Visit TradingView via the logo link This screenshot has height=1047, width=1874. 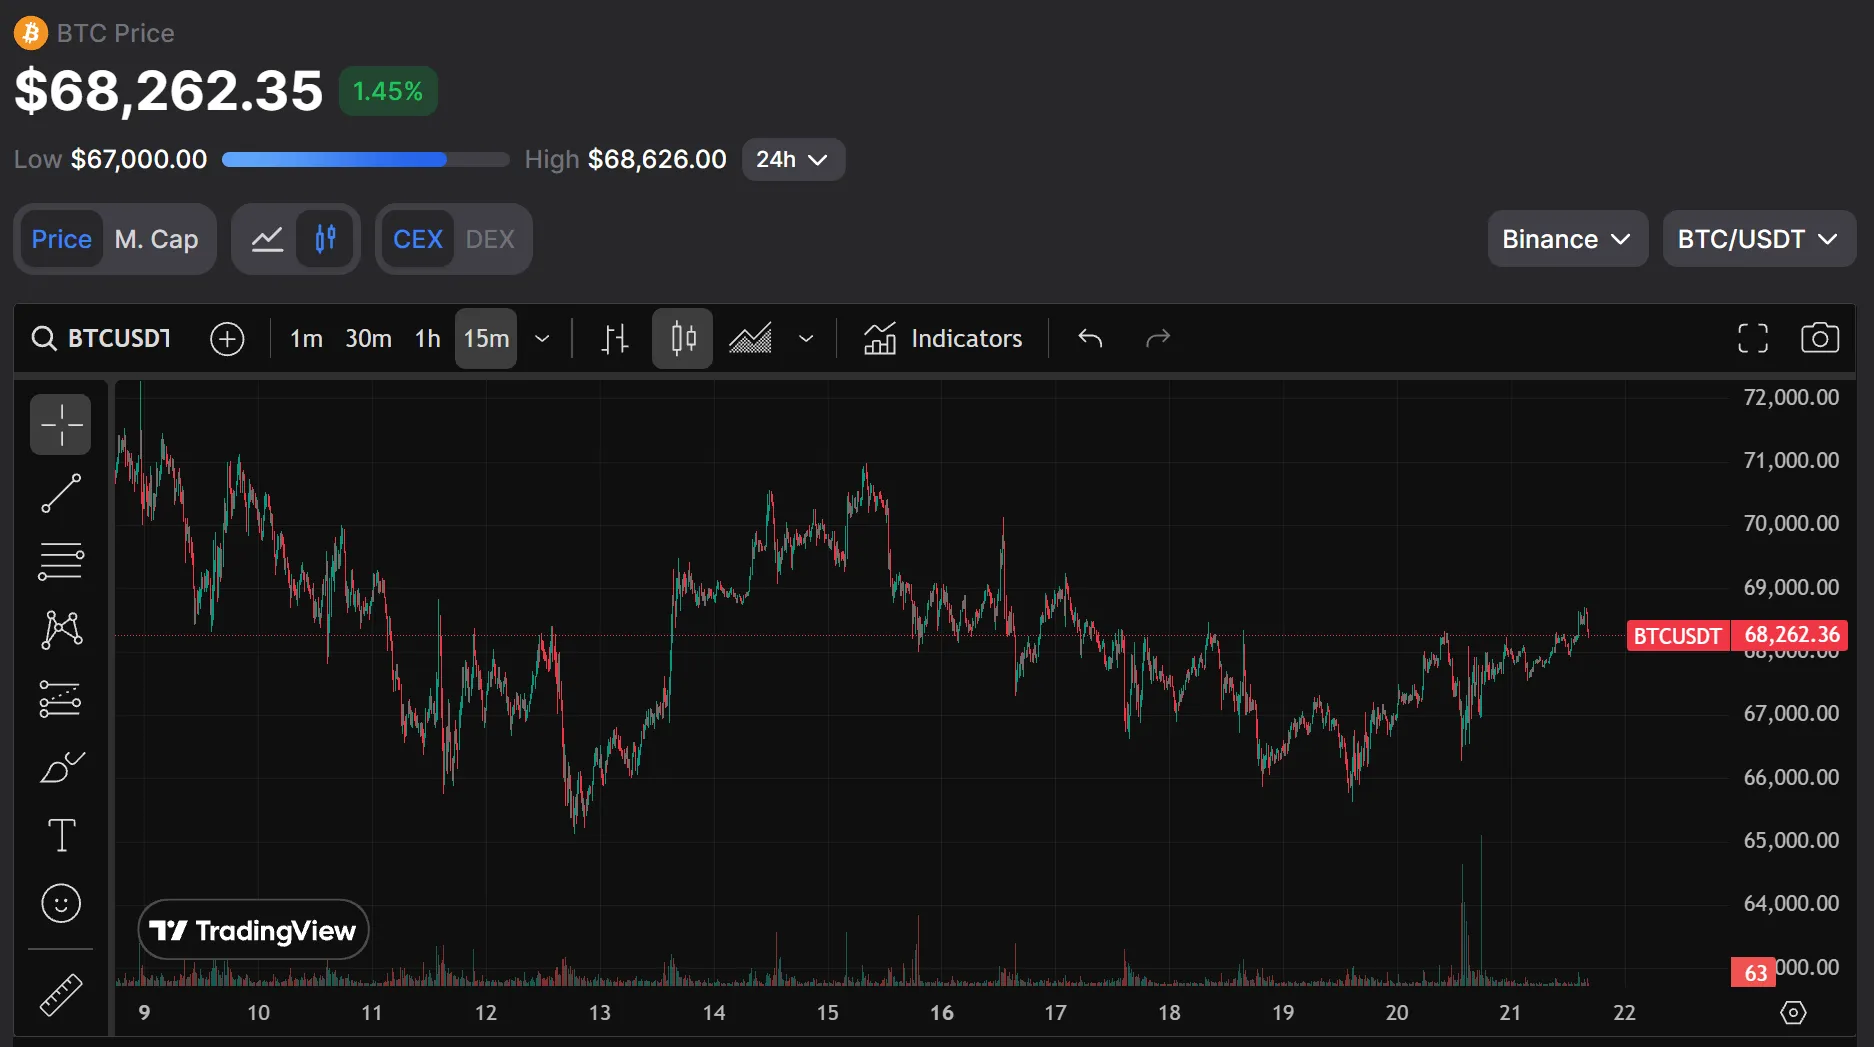click(253, 930)
